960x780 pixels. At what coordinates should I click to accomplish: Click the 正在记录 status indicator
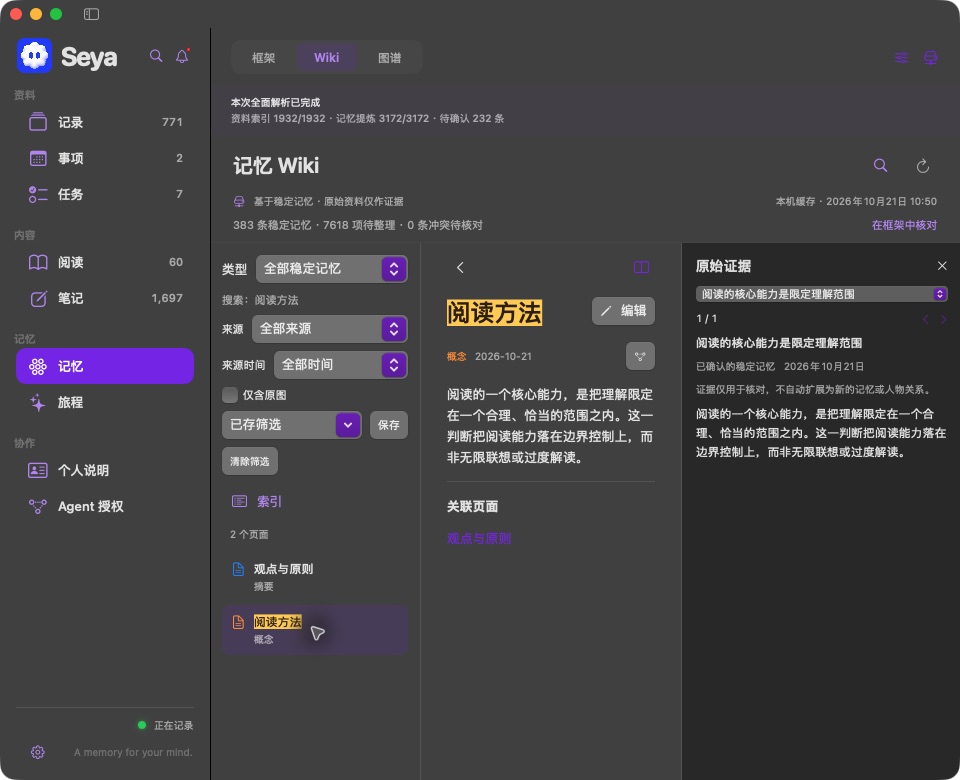166,726
